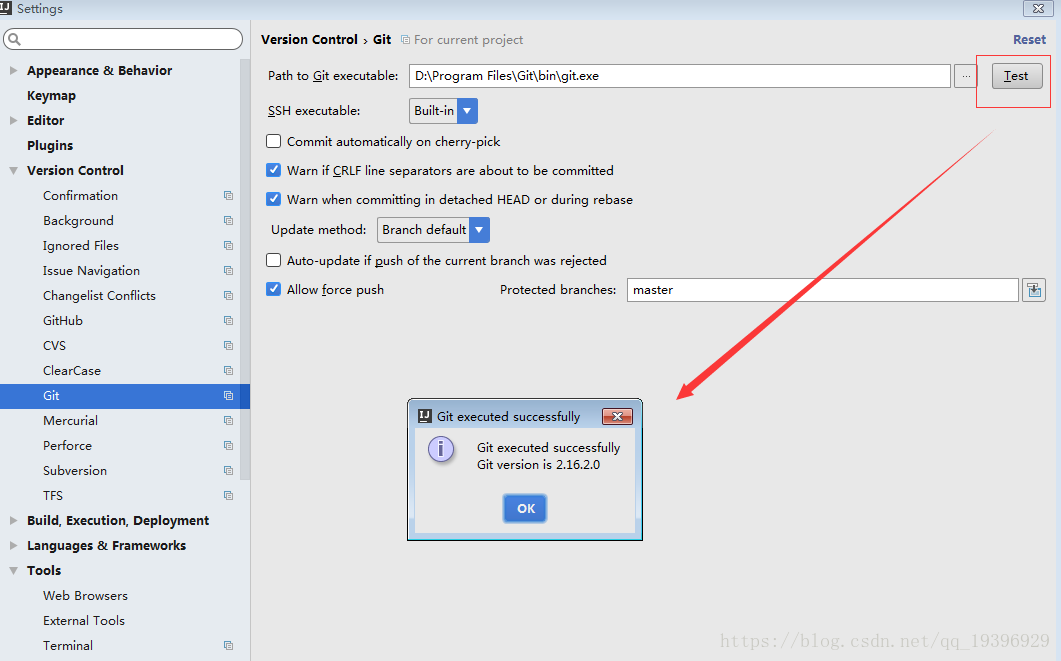Open the Perforce settings page

click(x=68, y=446)
